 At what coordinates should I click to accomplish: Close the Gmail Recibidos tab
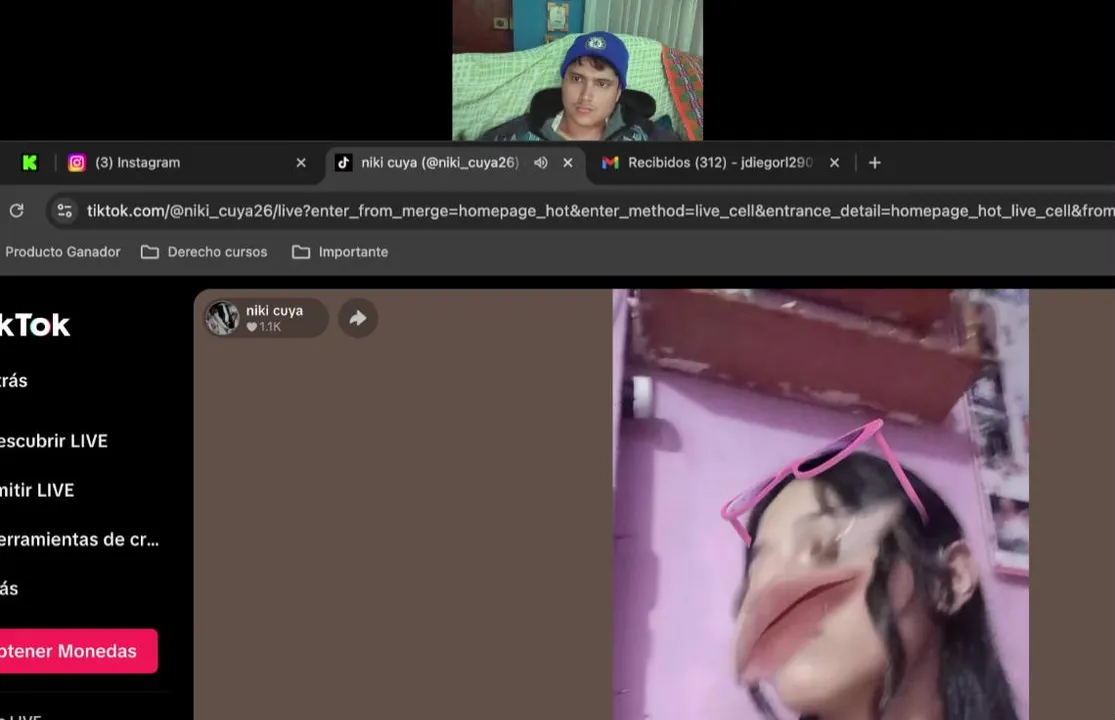pos(834,163)
